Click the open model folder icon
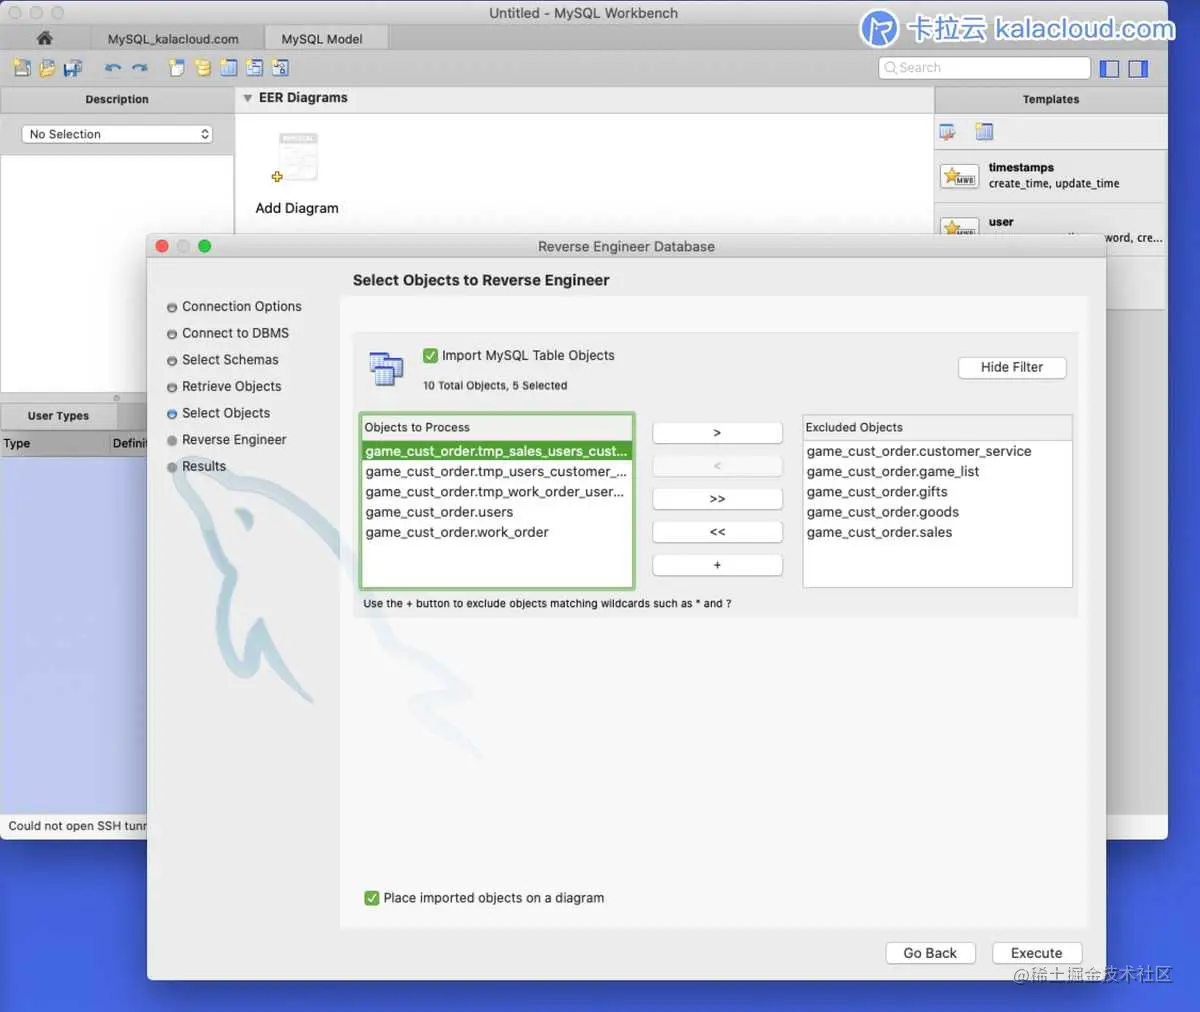Screen dimensions: 1200x1012 [x=47, y=68]
